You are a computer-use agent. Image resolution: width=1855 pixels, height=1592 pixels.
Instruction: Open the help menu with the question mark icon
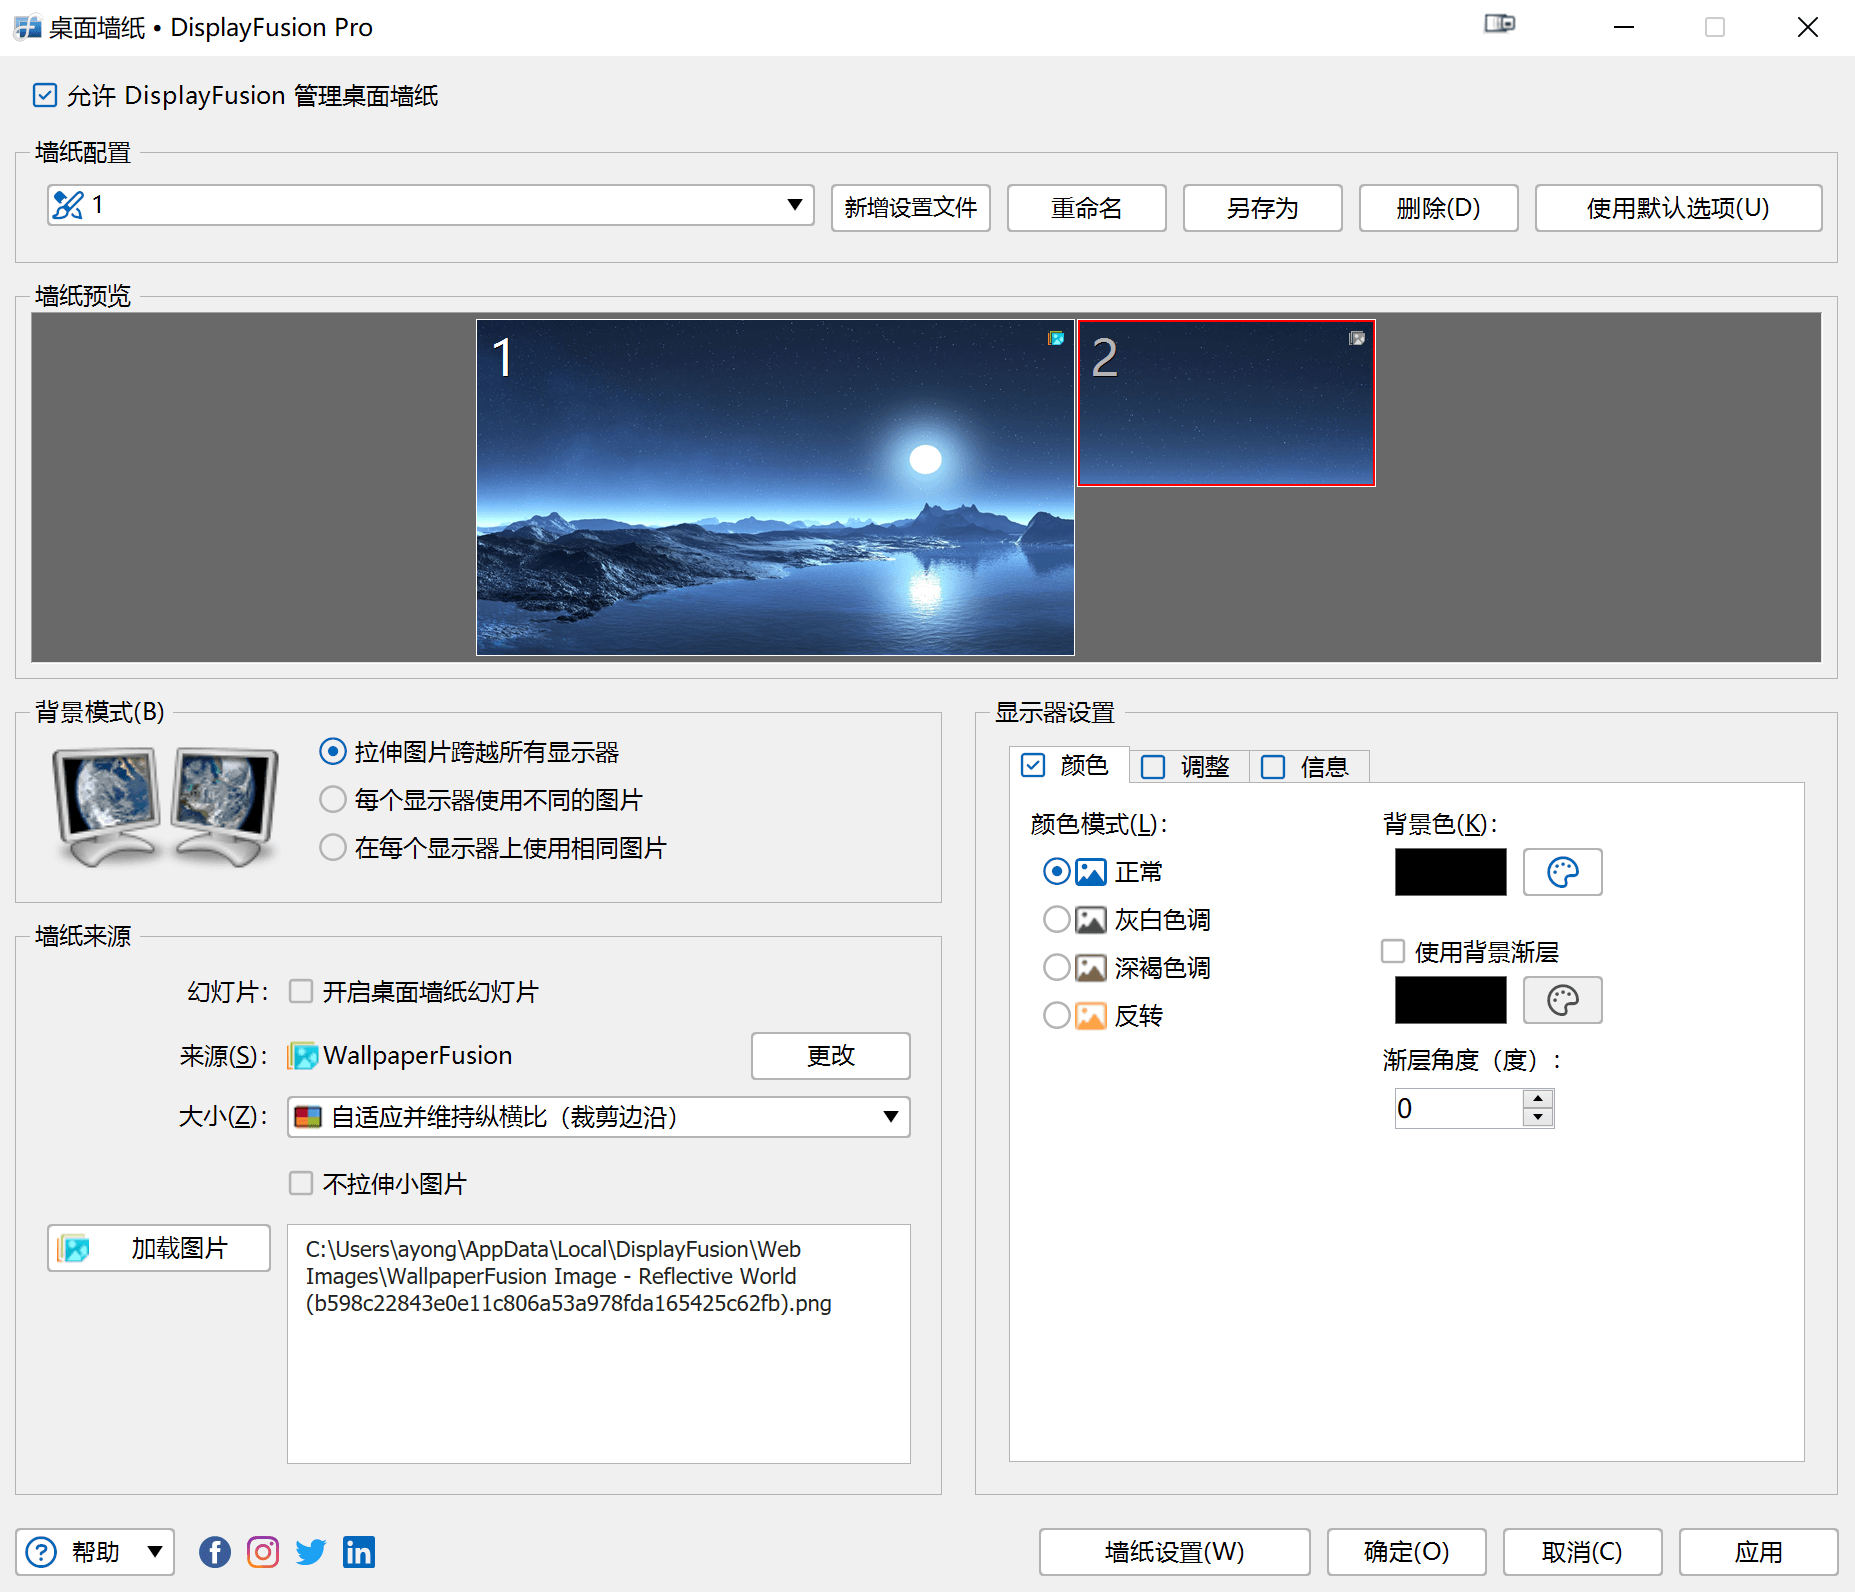click(41, 1551)
